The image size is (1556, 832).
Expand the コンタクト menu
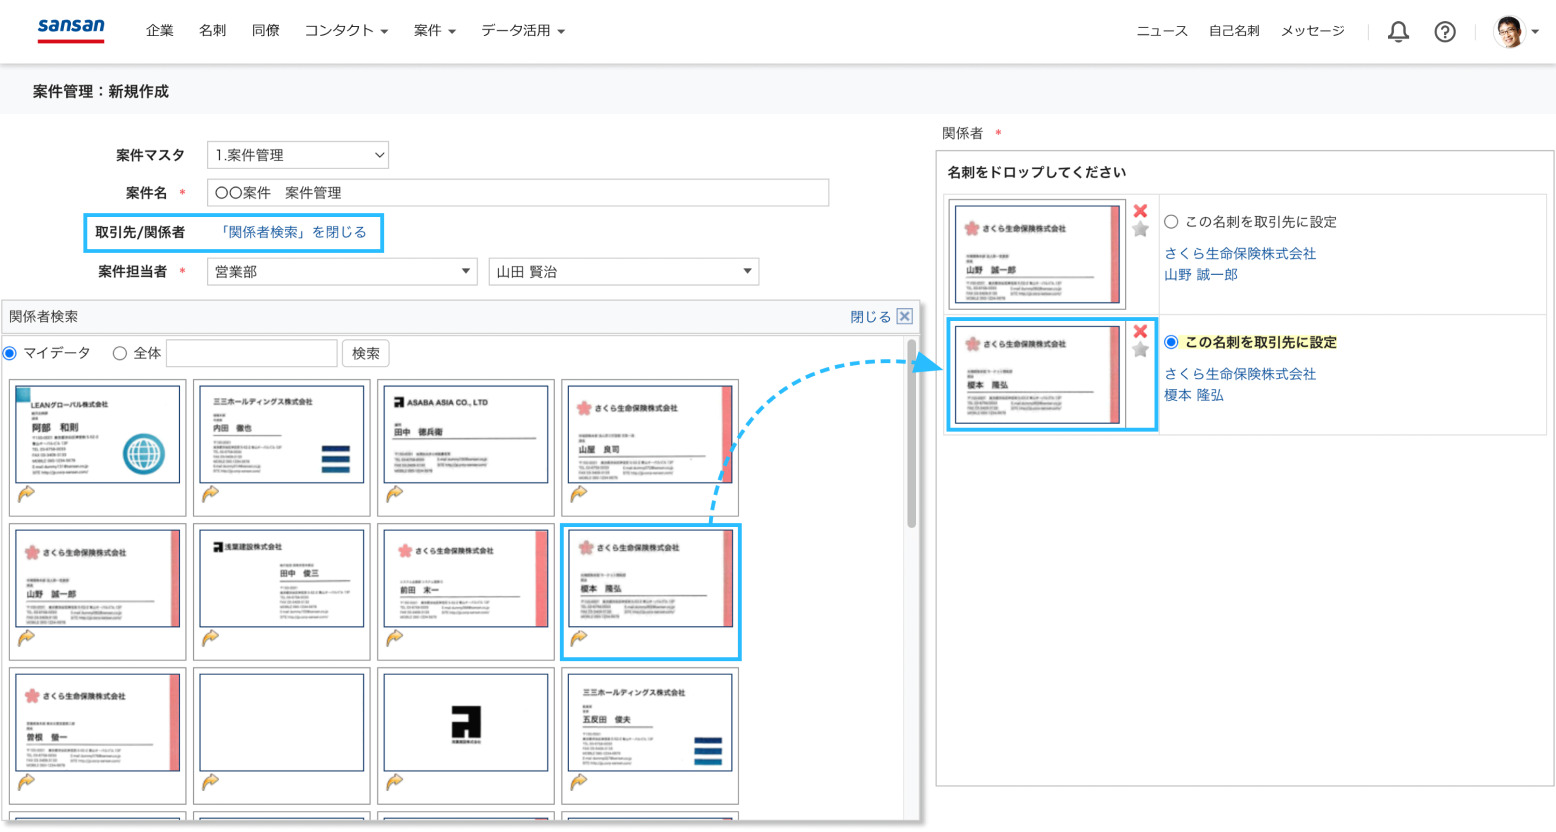coord(346,31)
